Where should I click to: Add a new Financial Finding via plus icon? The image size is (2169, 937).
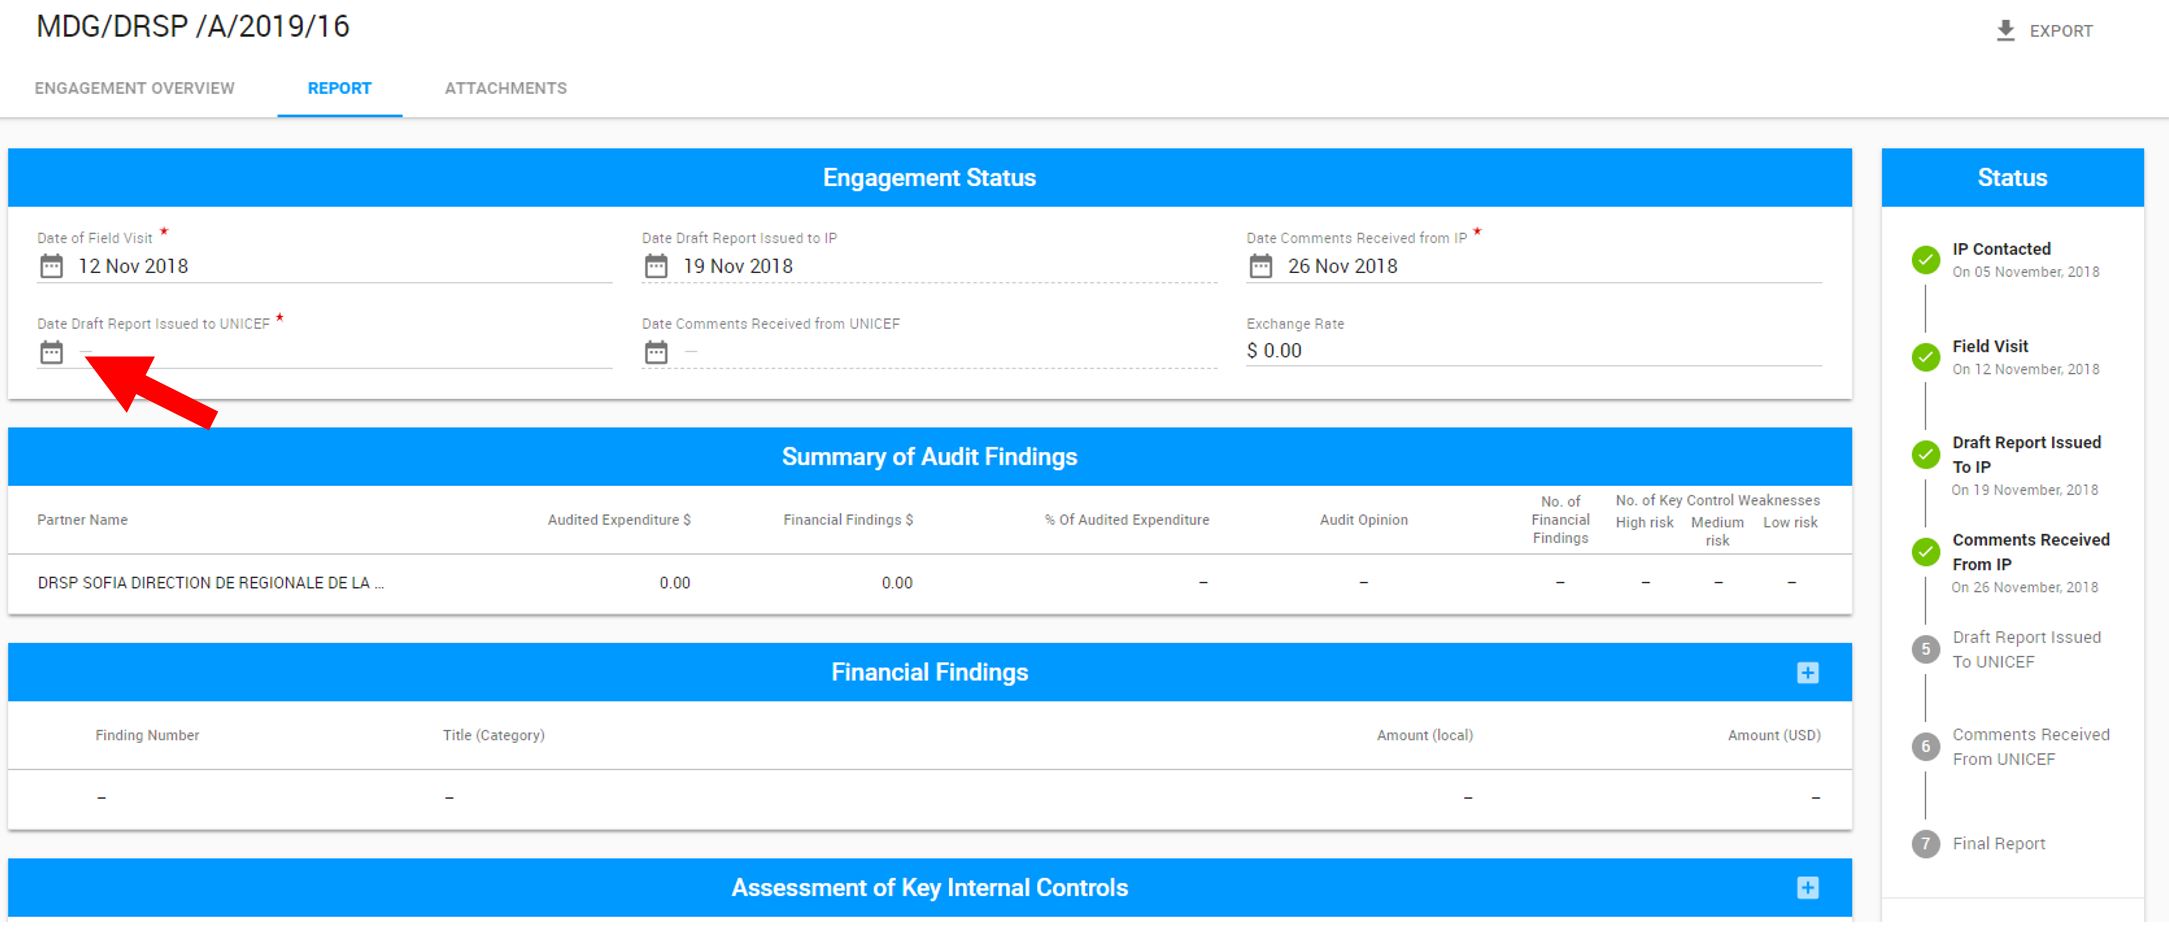(x=1806, y=672)
